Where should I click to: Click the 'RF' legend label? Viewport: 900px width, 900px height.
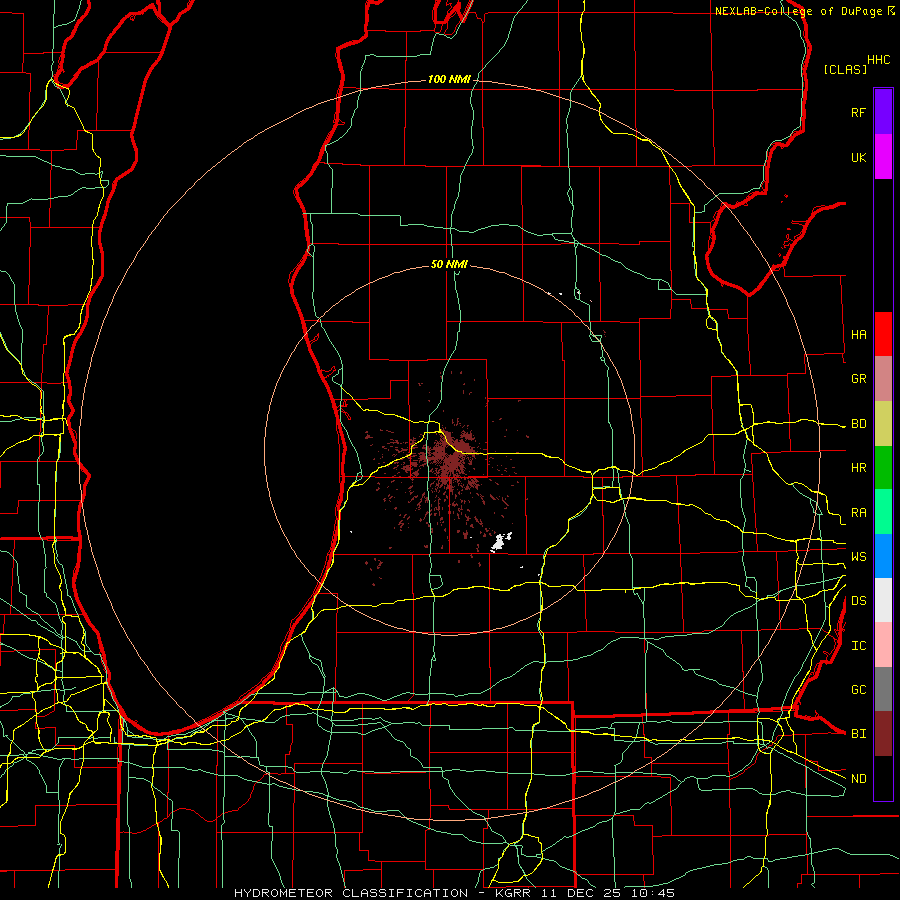(x=858, y=112)
